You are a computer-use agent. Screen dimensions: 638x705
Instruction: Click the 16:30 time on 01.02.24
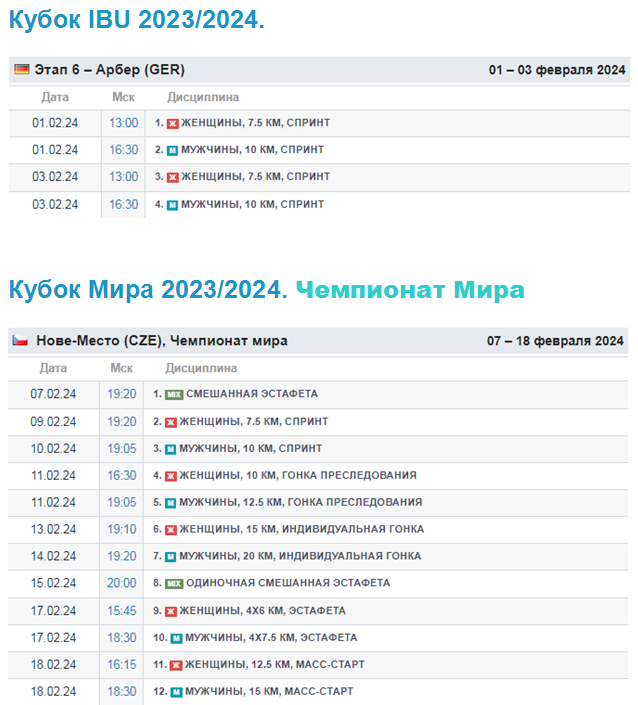[124, 150]
